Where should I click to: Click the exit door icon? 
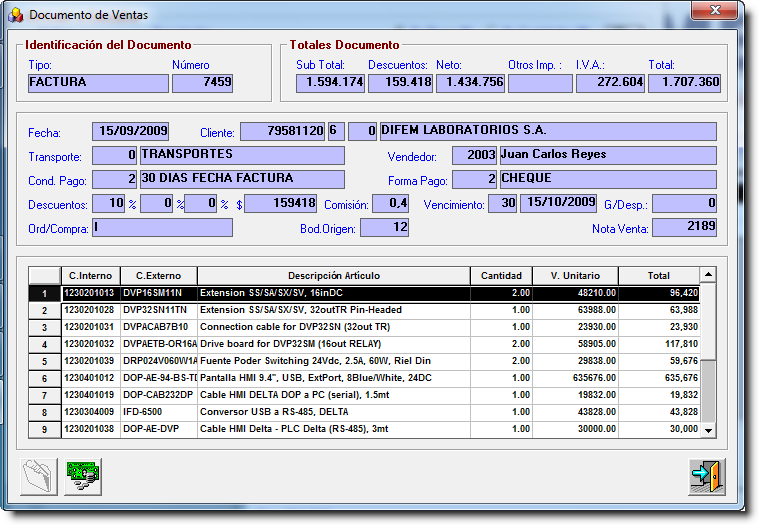tap(707, 476)
